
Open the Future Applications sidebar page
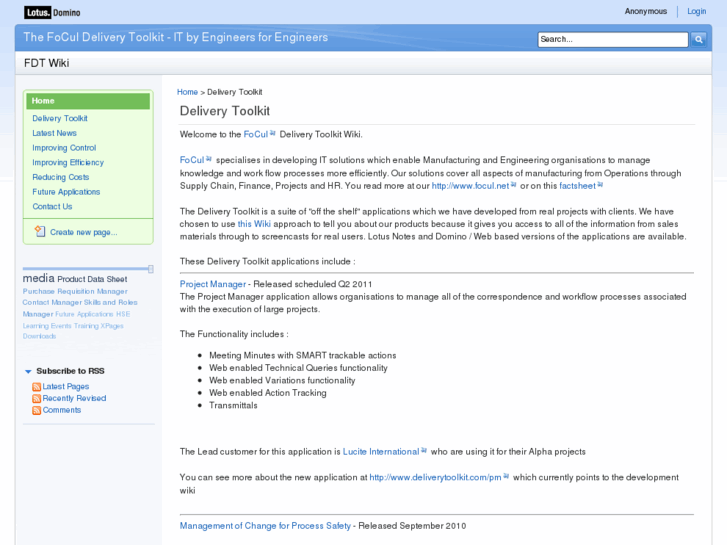point(66,192)
